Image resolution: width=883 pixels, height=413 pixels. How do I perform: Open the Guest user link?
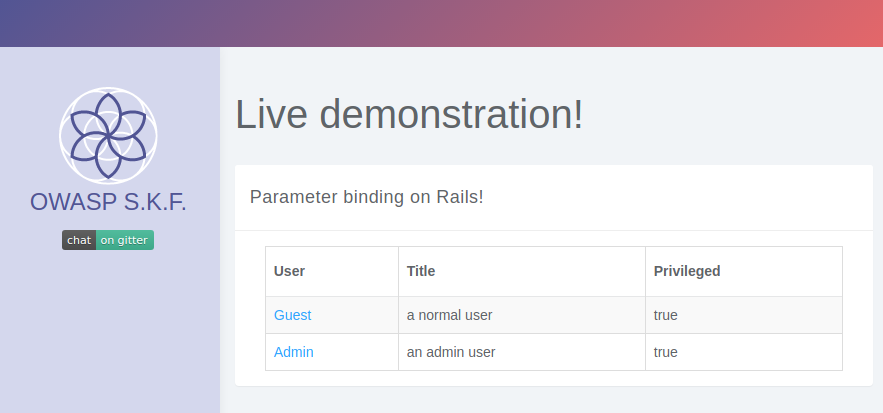pyautogui.click(x=292, y=315)
